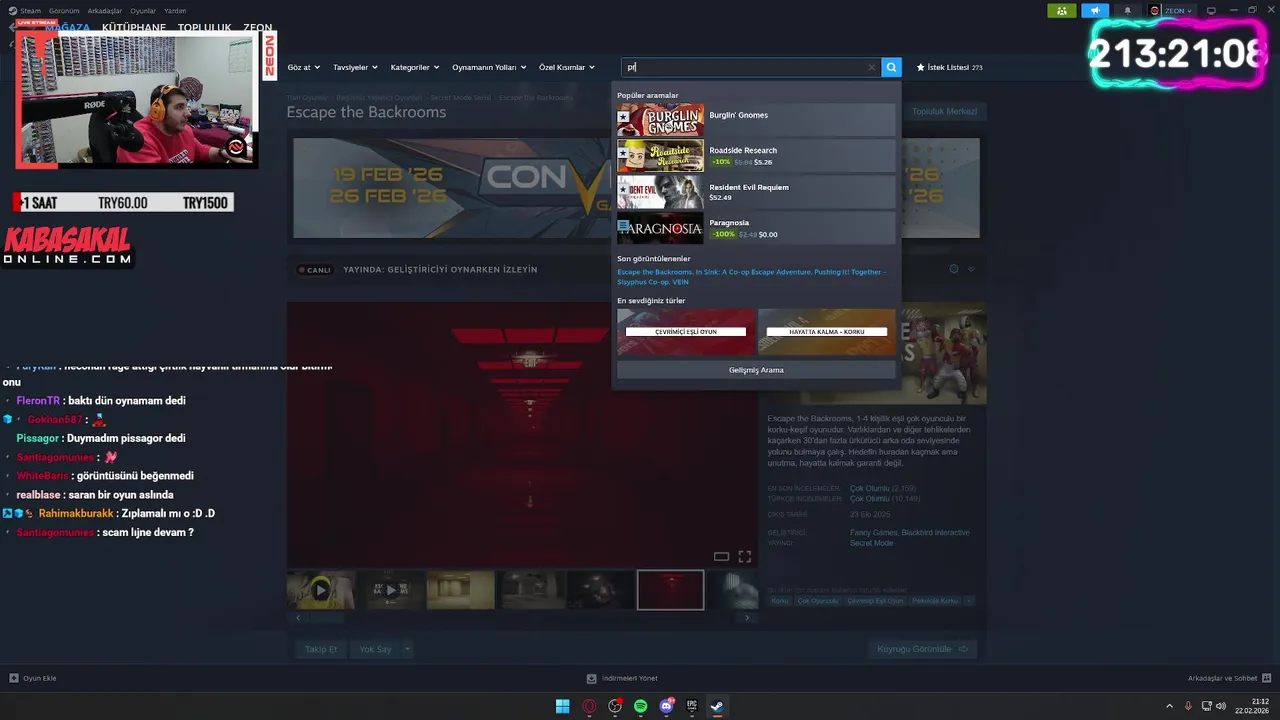Open Discord from the taskbar
1280x720 pixels.
[x=667, y=706]
